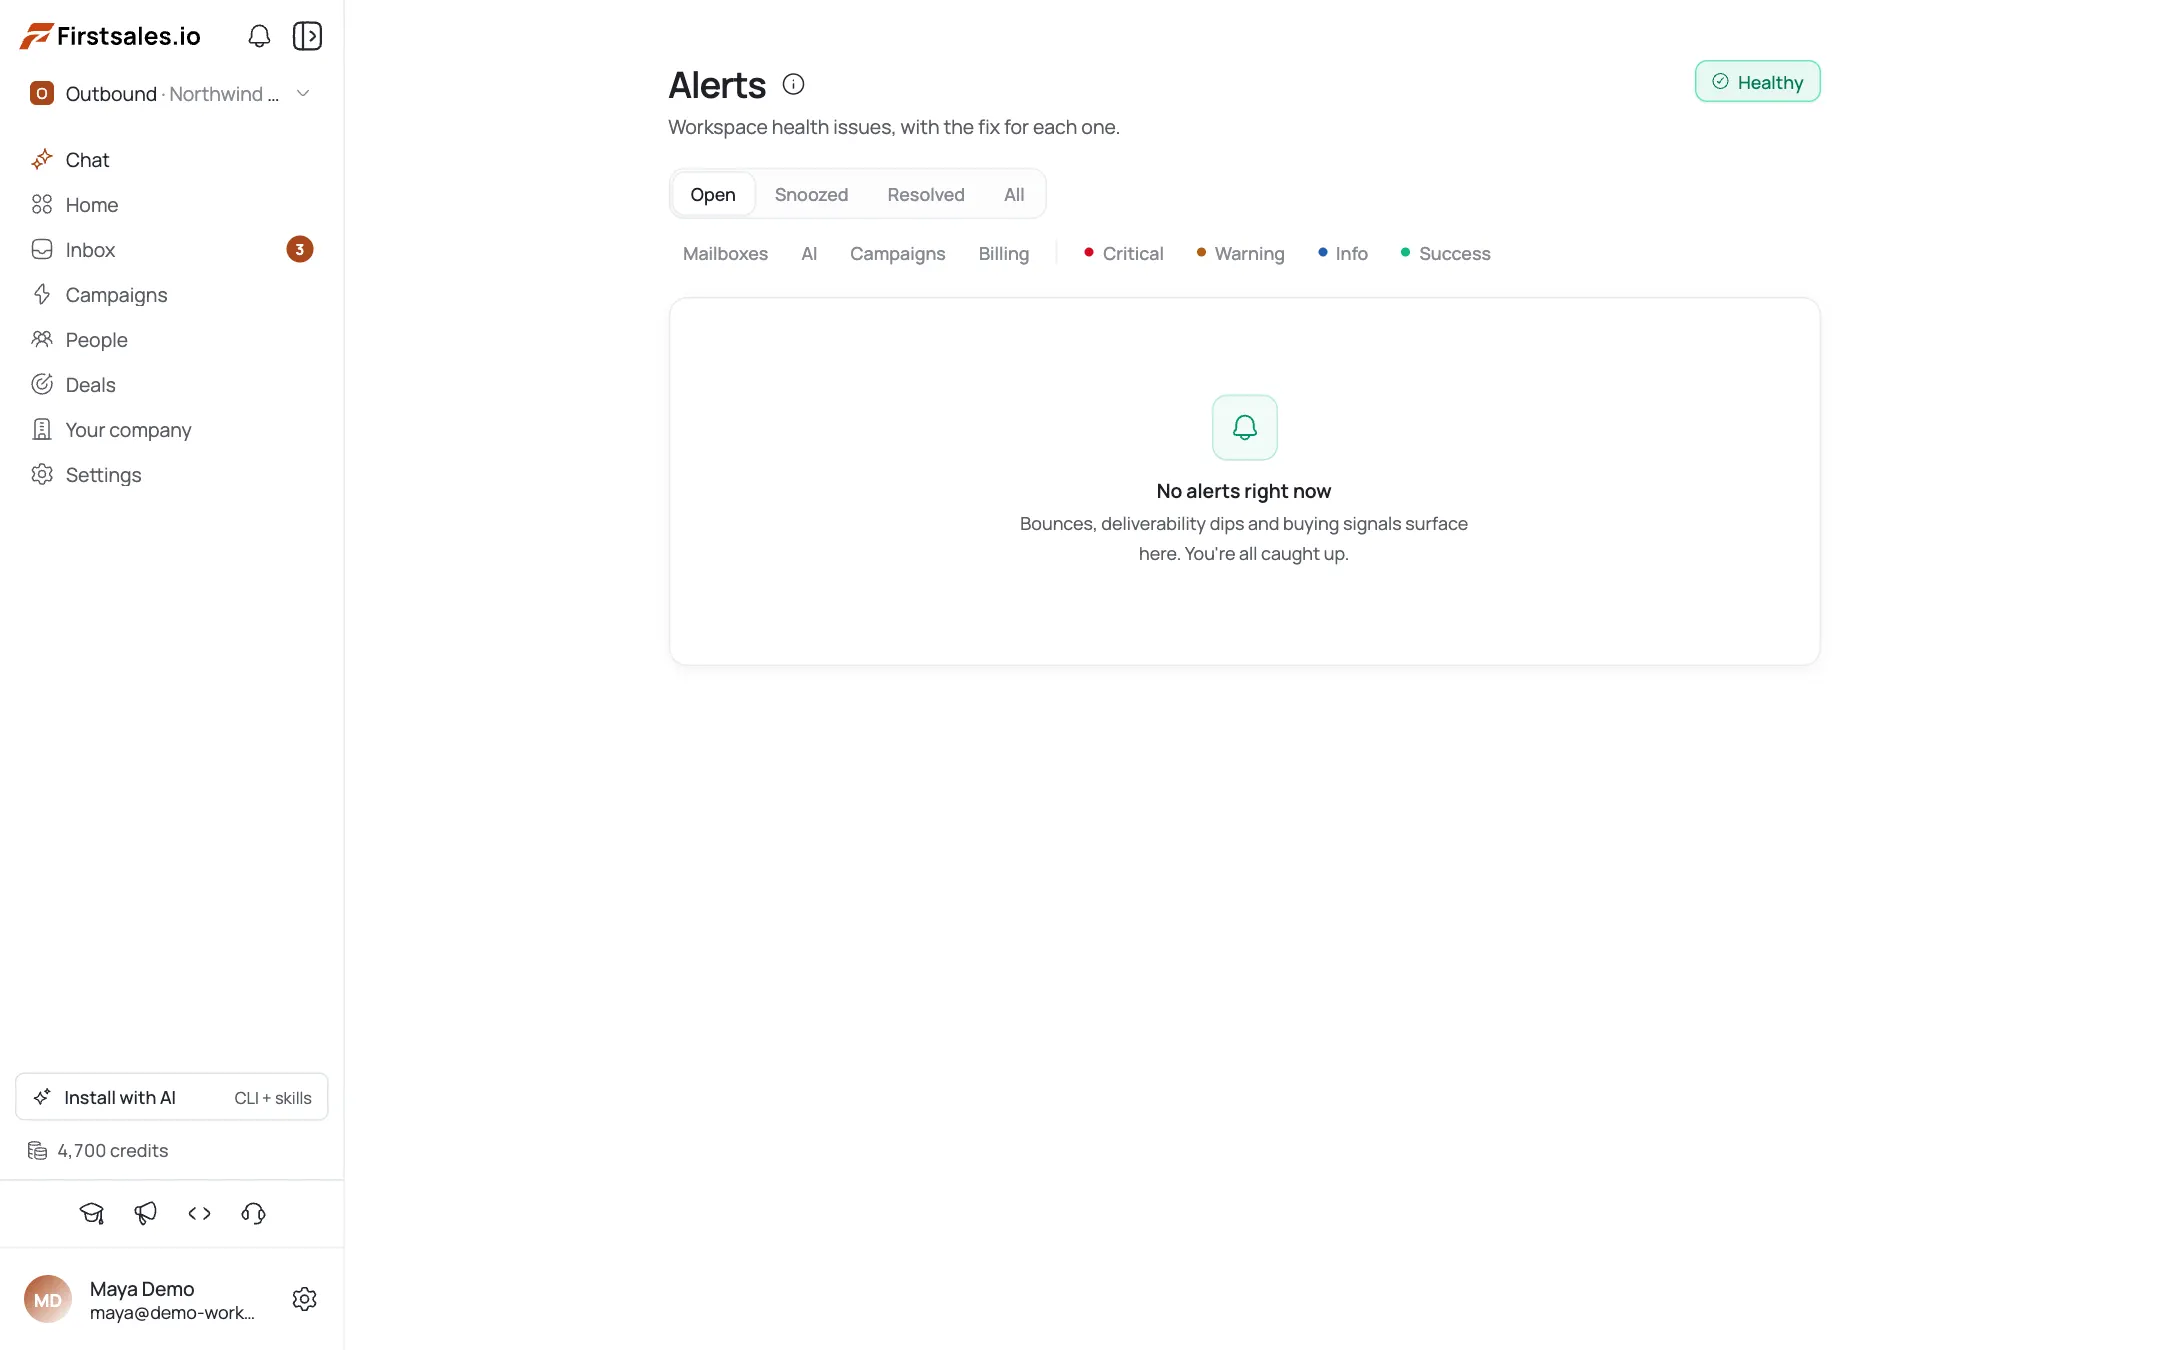This screenshot has width=2160, height=1350.
Task: Click the info icon beside Alerts
Action: 793,84
